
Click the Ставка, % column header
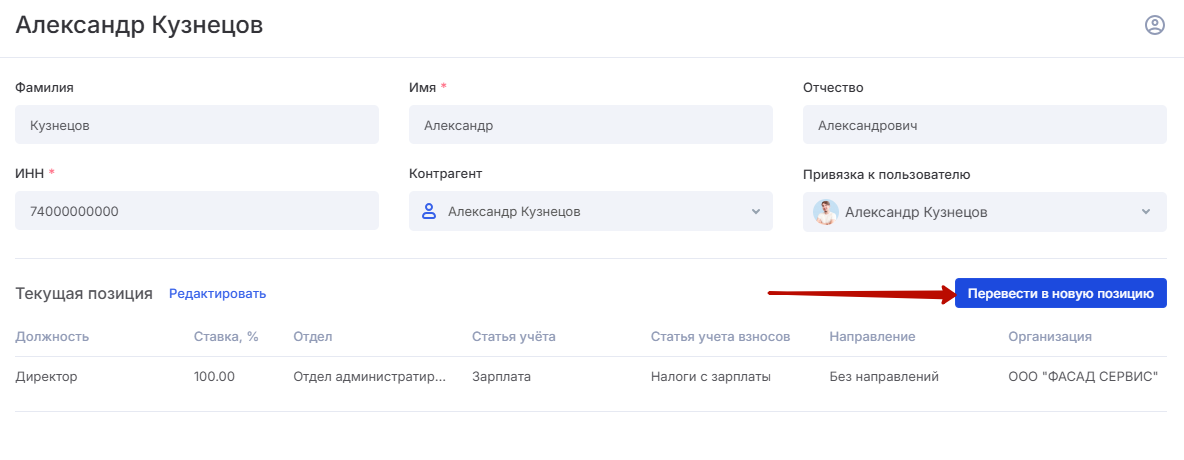point(226,337)
